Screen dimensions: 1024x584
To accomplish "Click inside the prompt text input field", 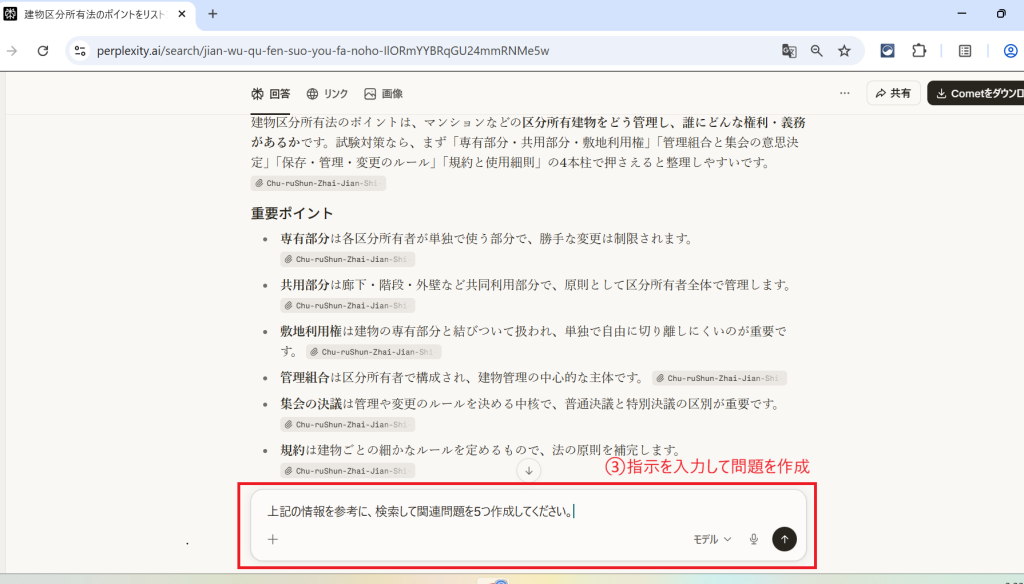I will 500,512.
